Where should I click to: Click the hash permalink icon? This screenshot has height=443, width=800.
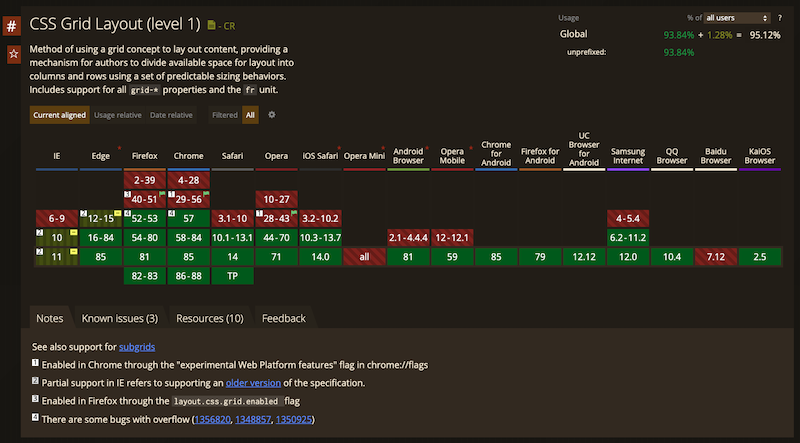coord(11,26)
